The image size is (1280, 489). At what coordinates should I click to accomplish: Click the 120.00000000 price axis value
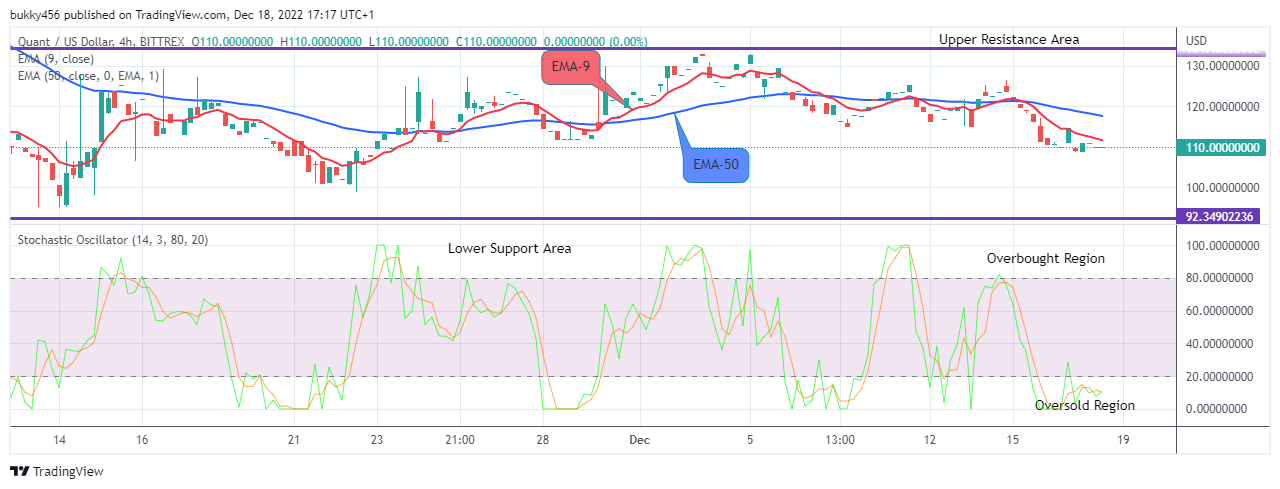(1221, 106)
